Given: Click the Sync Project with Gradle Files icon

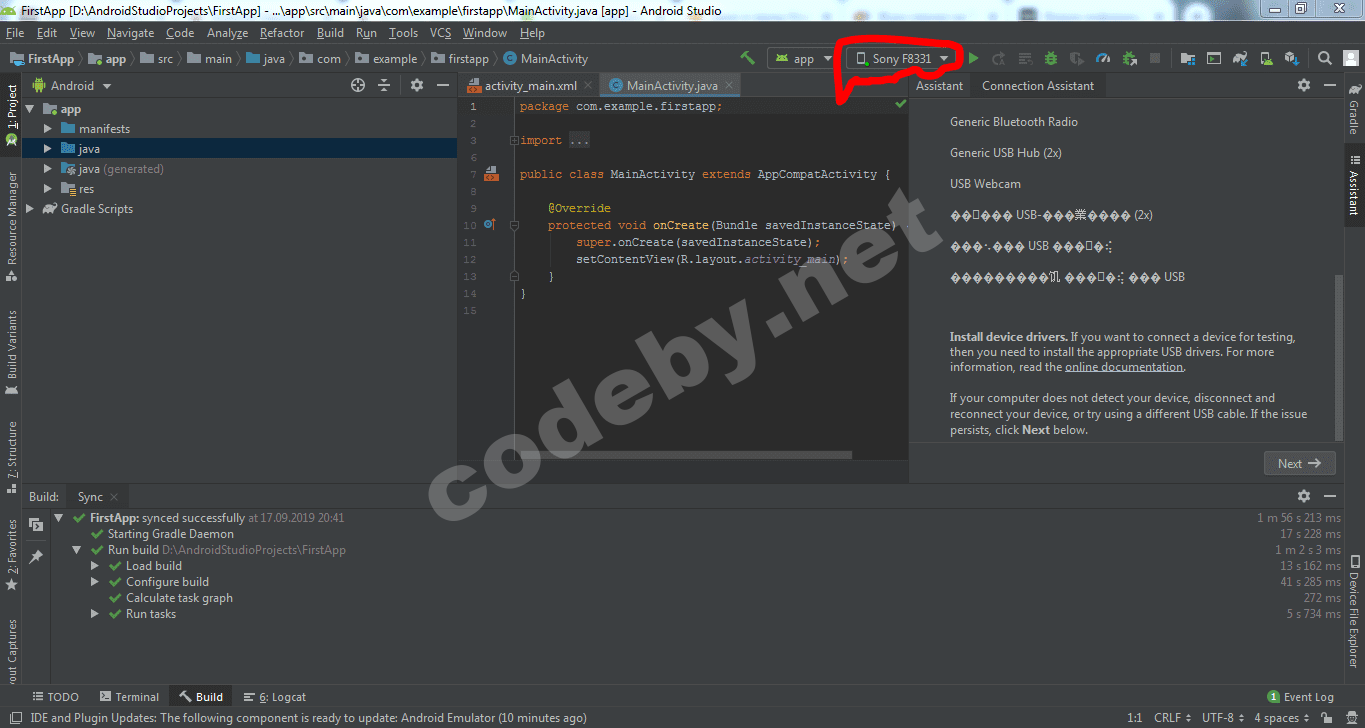Looking at the screenshot, I should 1239,59.
